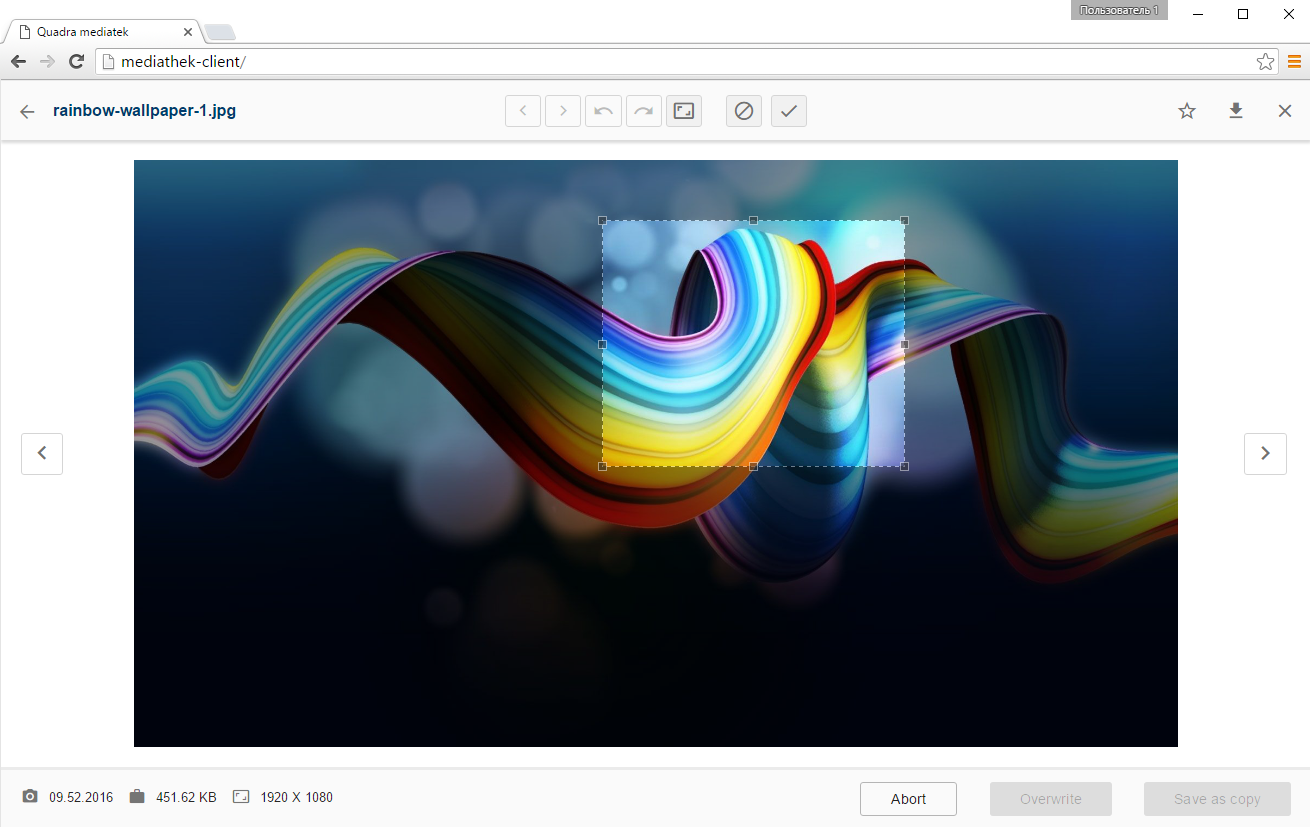Select the Quadra mediatek browser tab
This screenshot has width=1310, height=827.
click(x=98, y=32)
